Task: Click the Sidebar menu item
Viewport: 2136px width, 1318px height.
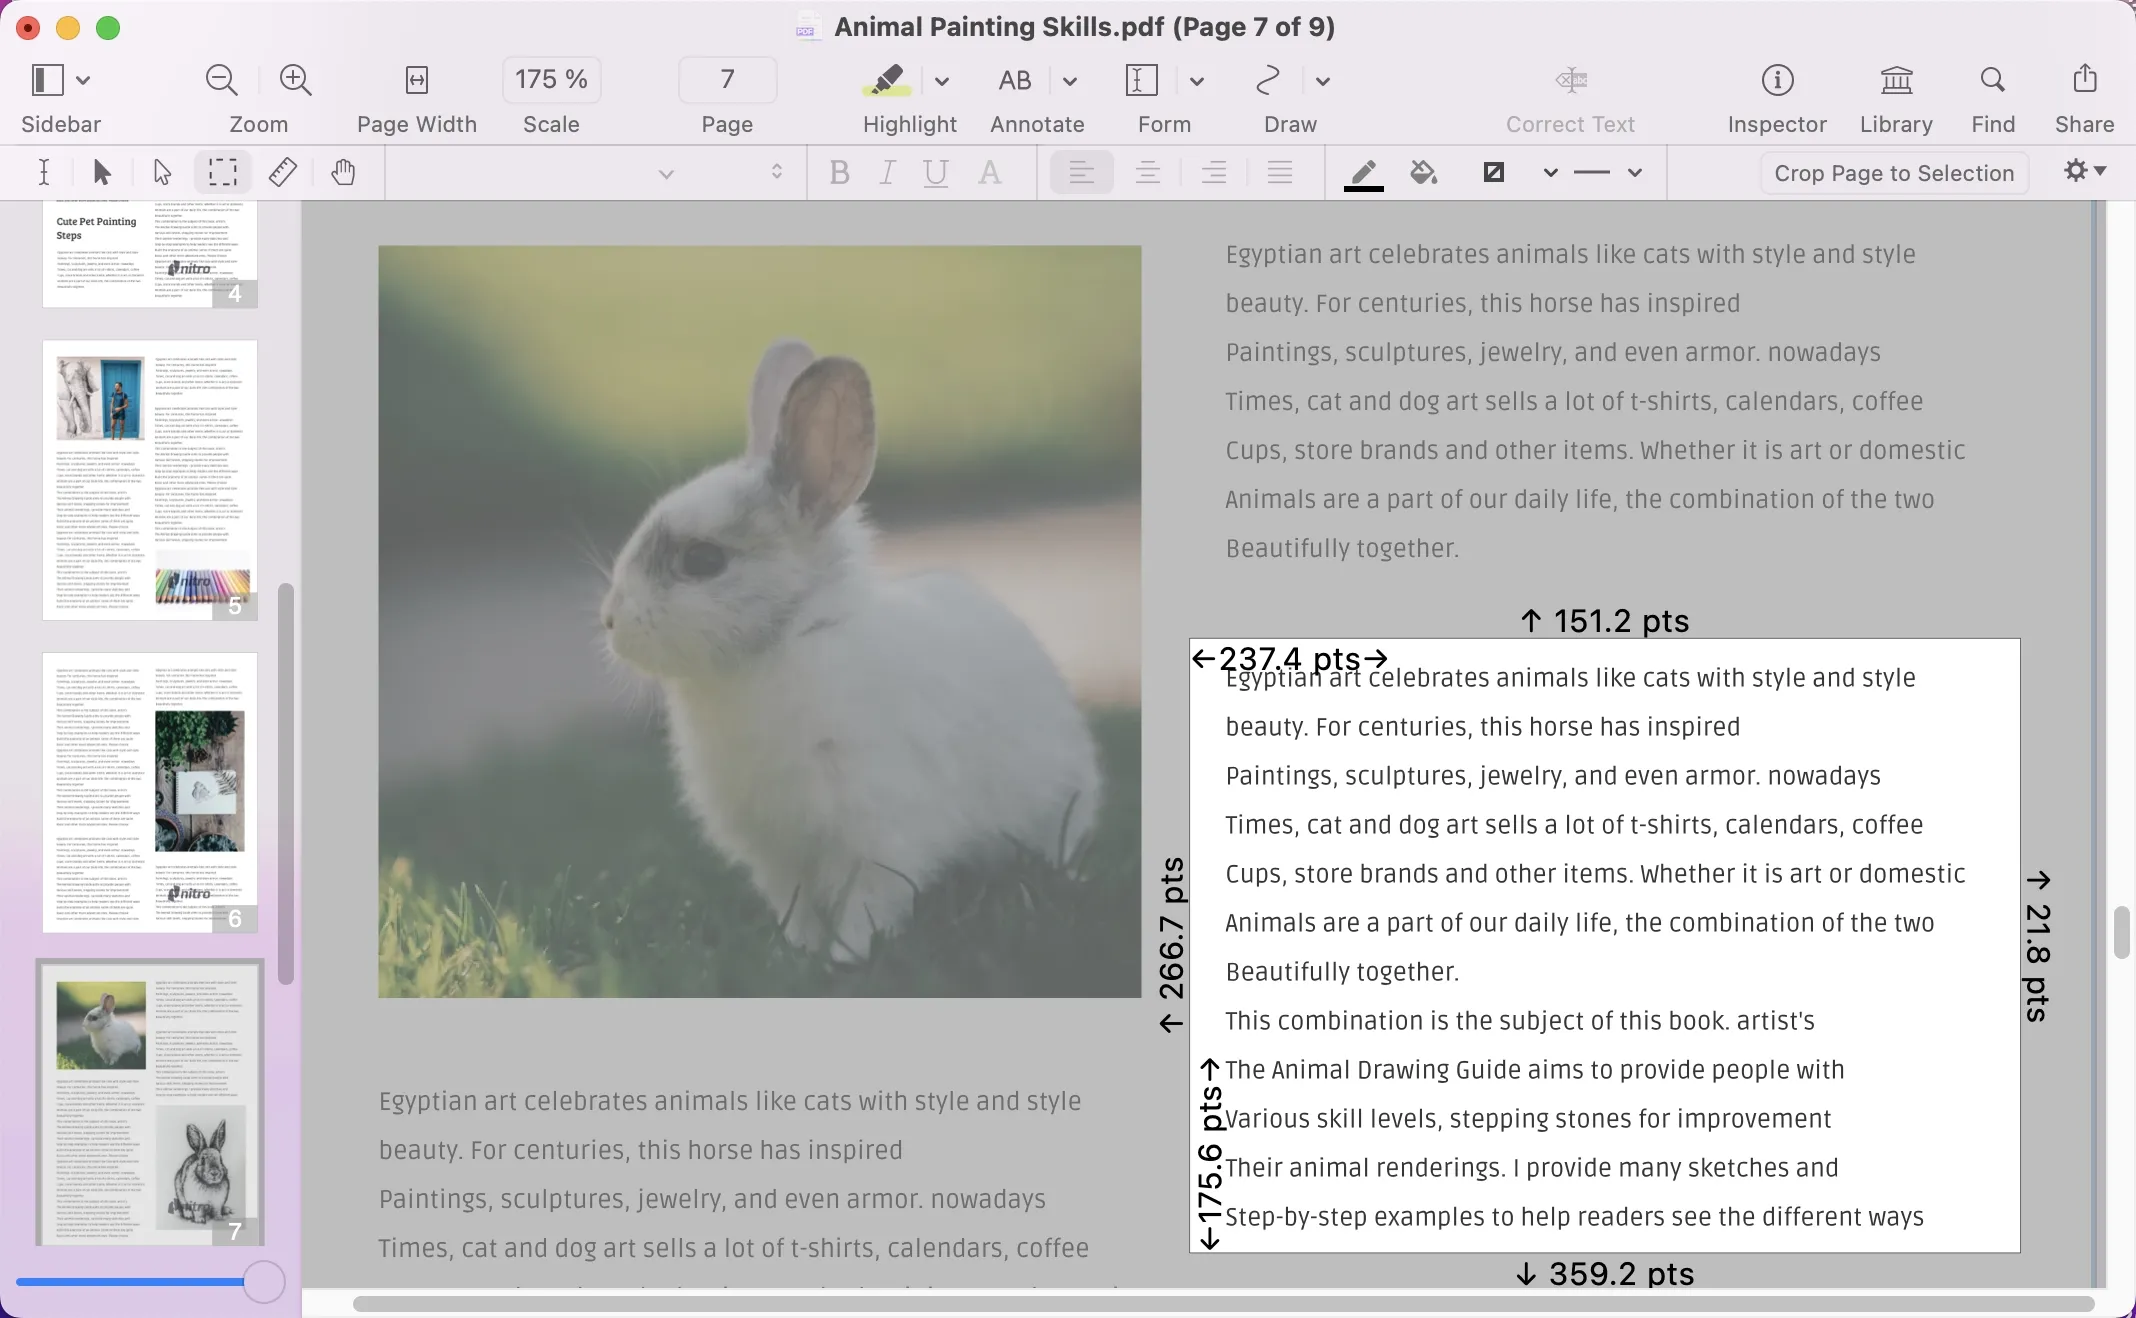Action: [61, 96]
